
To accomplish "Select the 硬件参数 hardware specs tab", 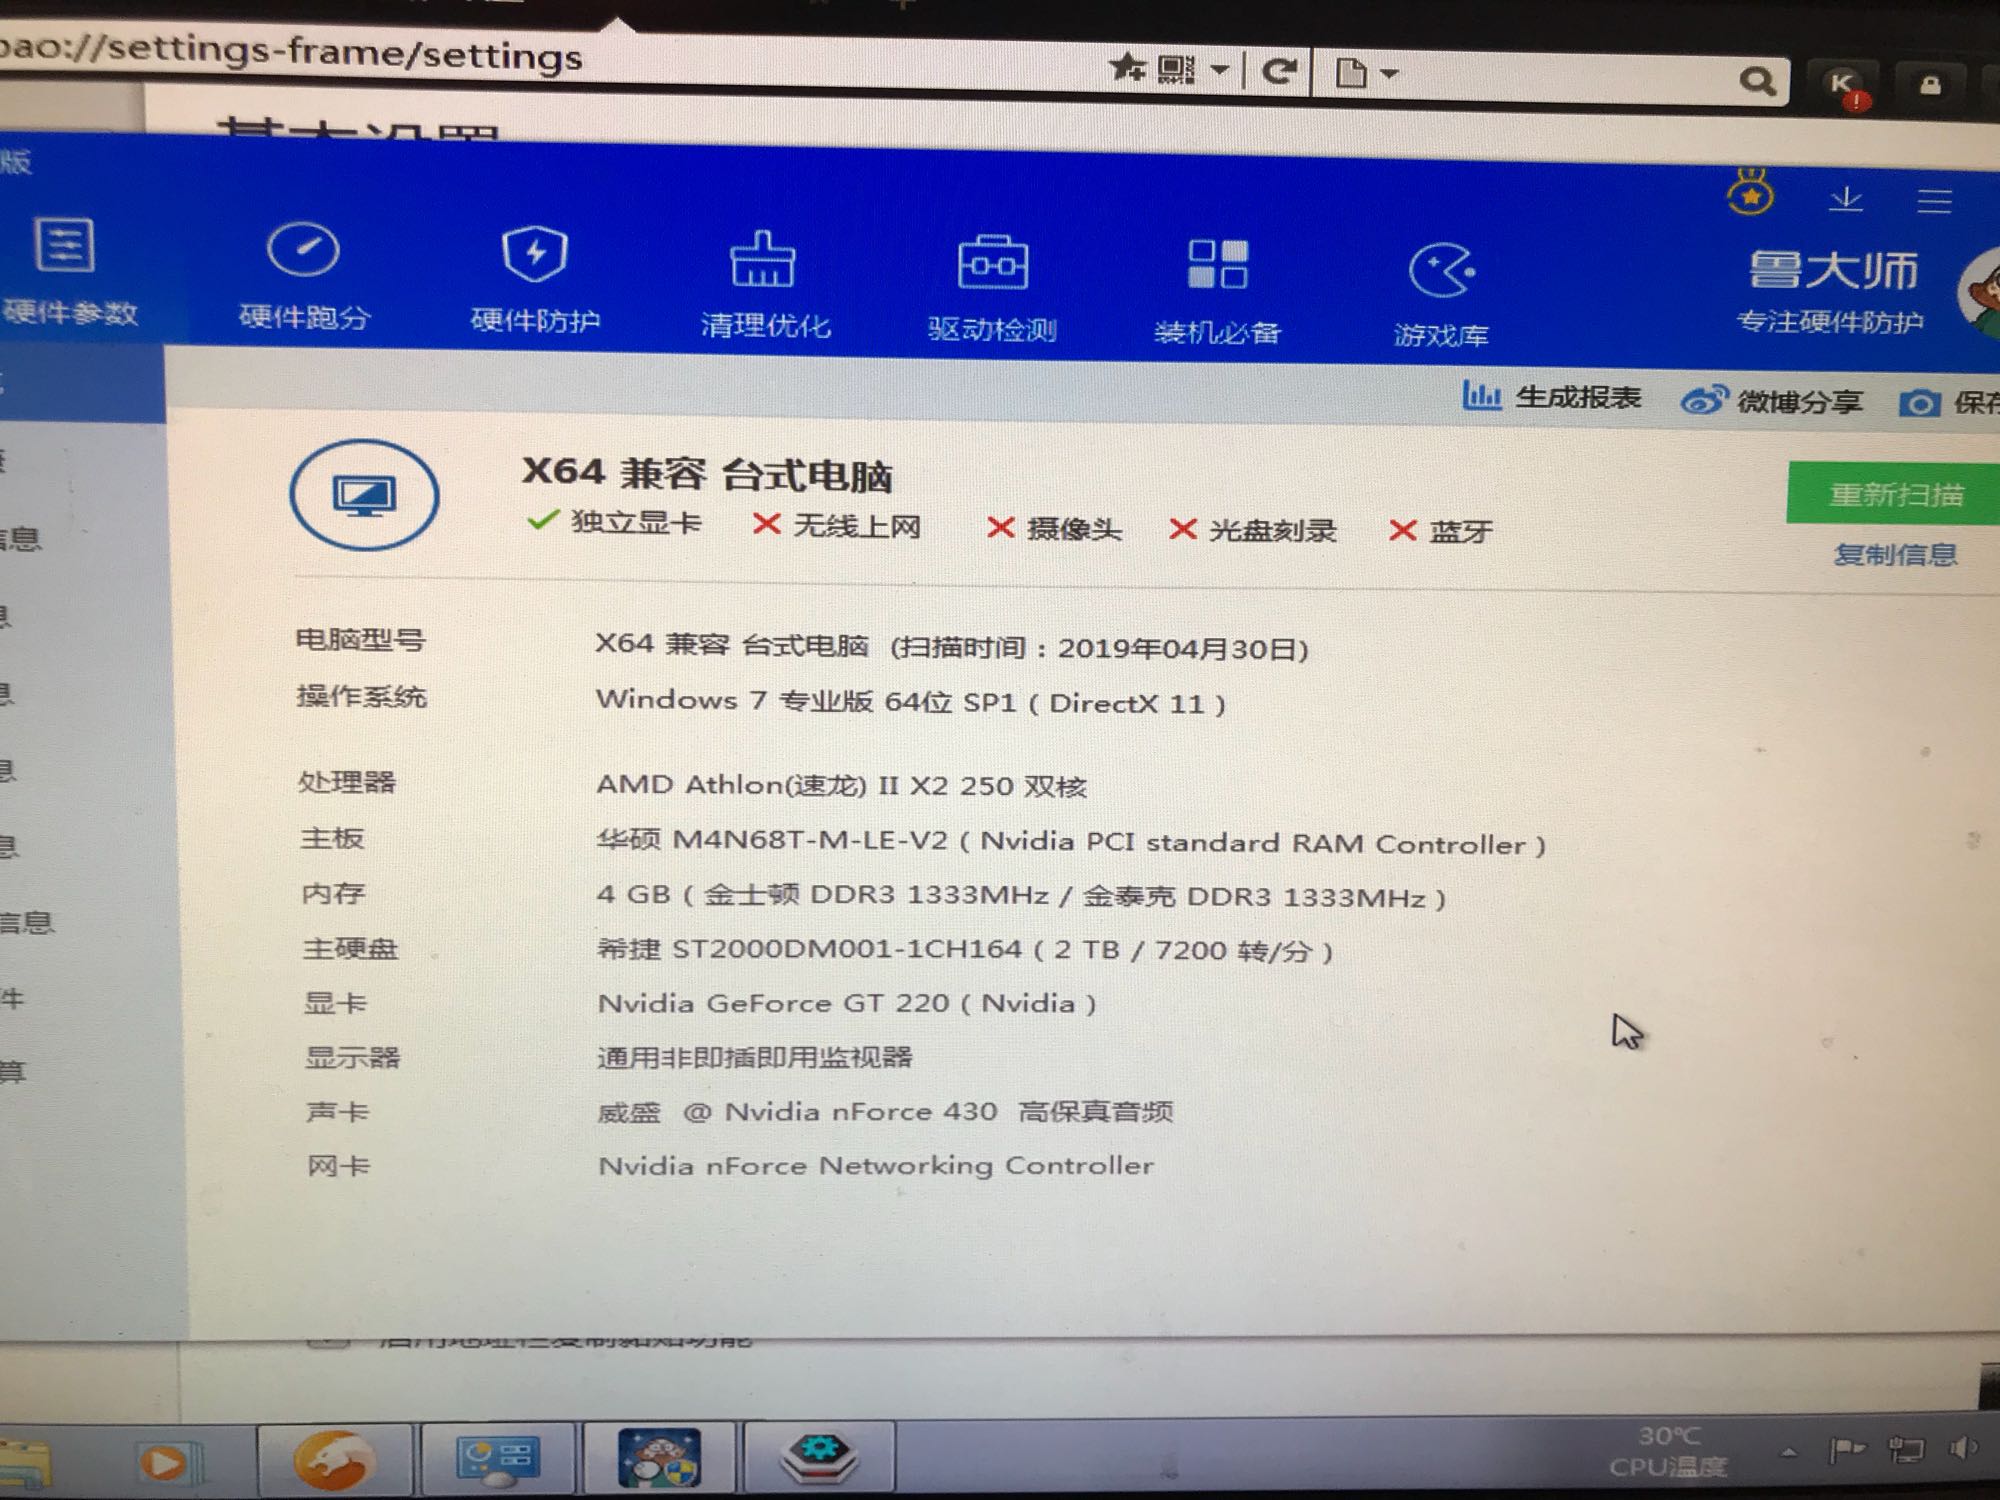I will (x=66, y=270).
